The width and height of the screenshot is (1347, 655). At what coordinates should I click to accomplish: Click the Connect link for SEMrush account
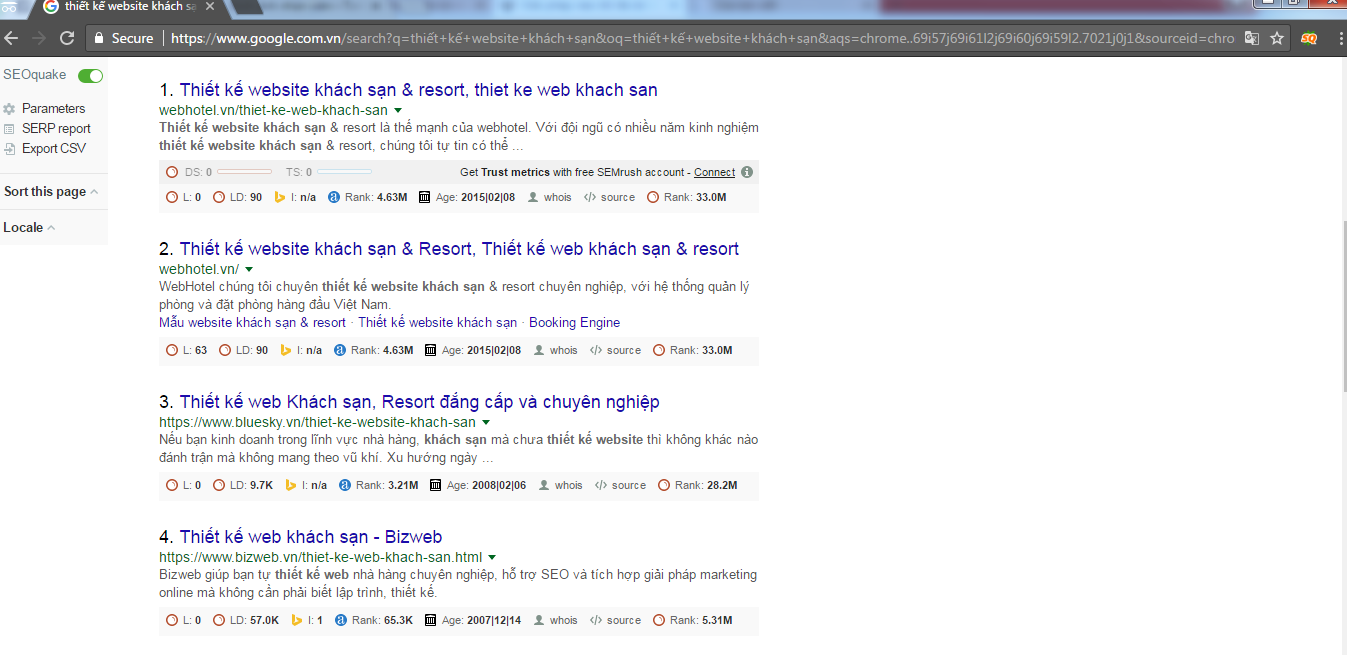(714, 172)
